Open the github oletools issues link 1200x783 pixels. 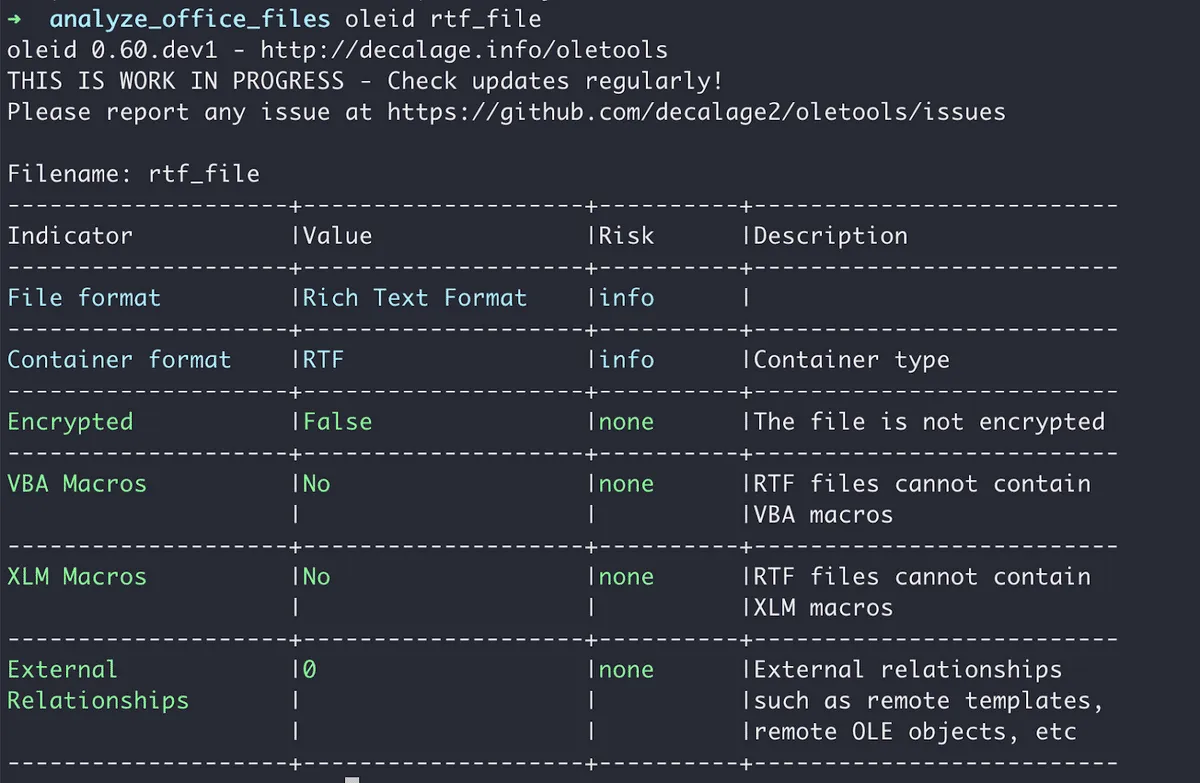(x=696, y=112)
